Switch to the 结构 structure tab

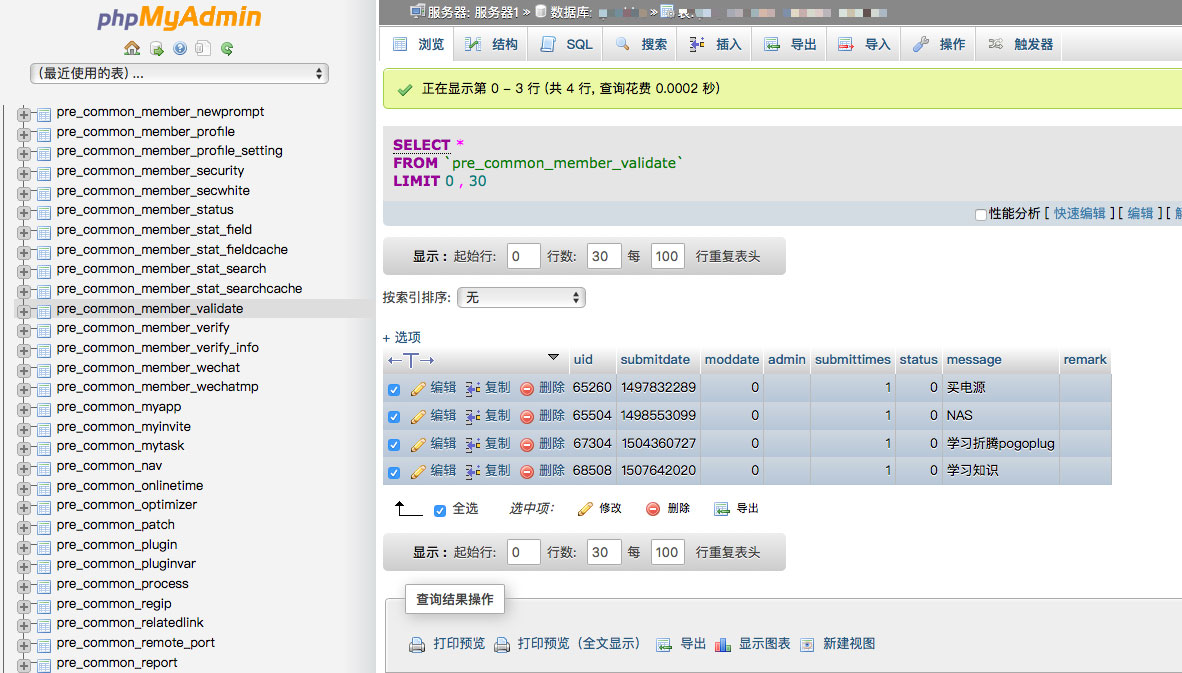pyautogui.click(x=491, y=44)
